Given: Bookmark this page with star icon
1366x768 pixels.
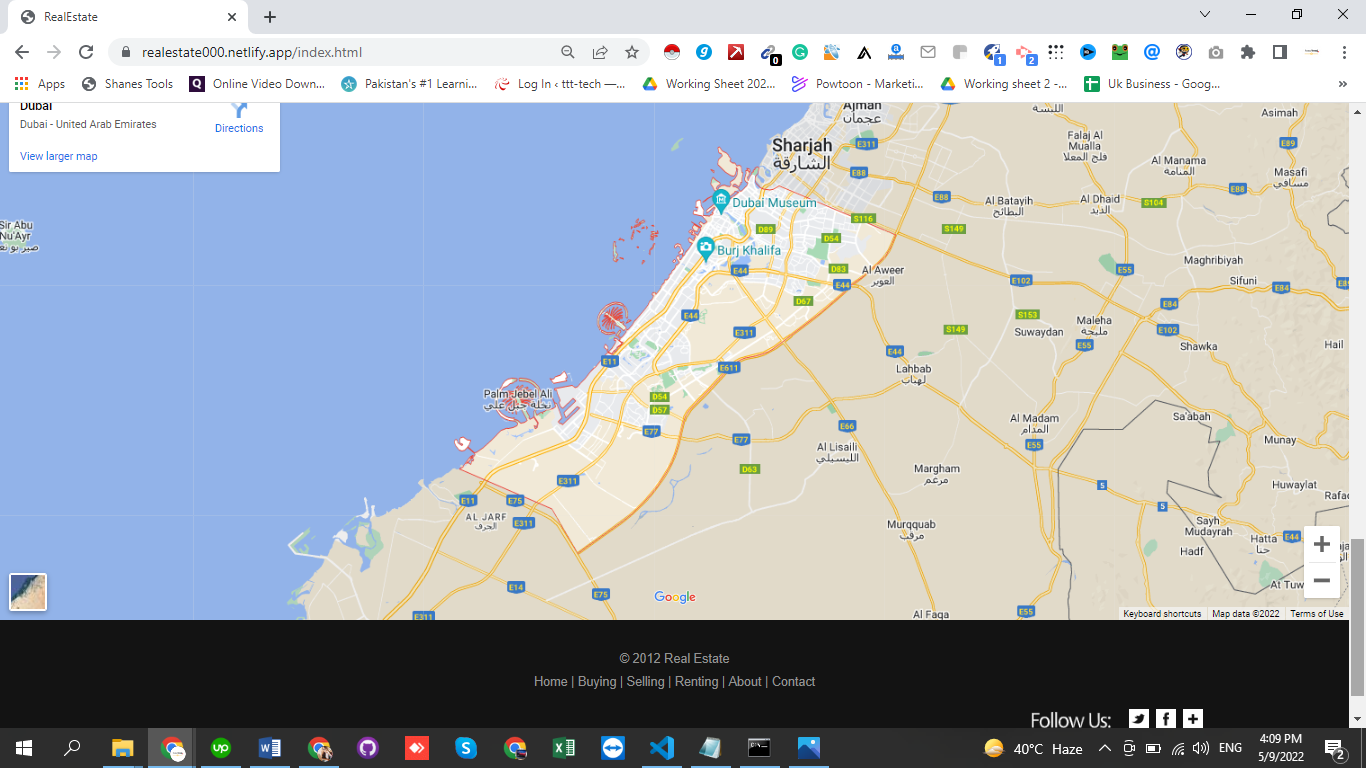Looking at the screenshot, I should click(631, 52).
